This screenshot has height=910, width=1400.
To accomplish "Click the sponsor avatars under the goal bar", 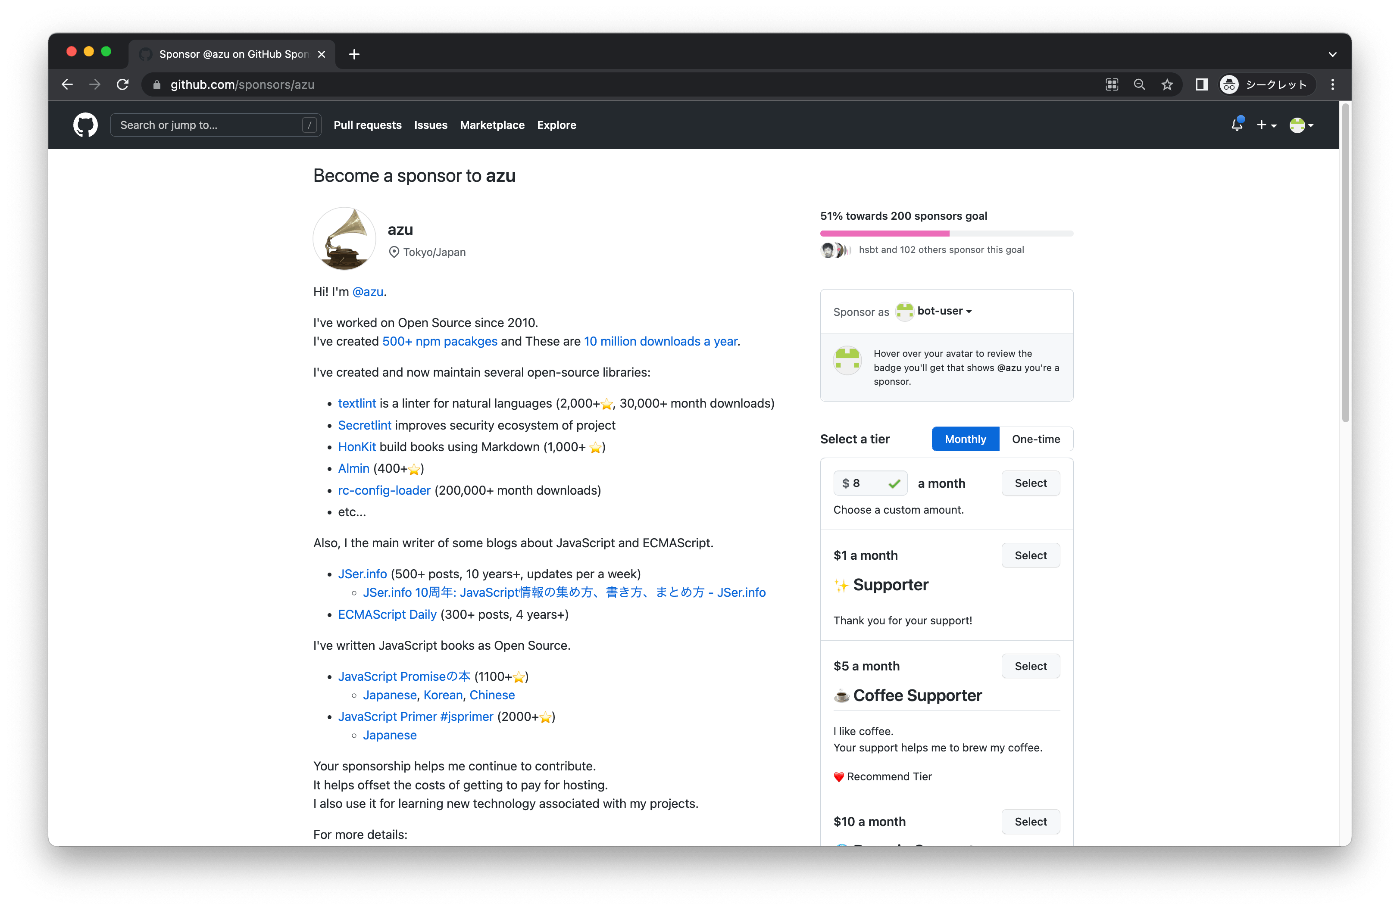I will pyautogui.click(x=835, y=250).
